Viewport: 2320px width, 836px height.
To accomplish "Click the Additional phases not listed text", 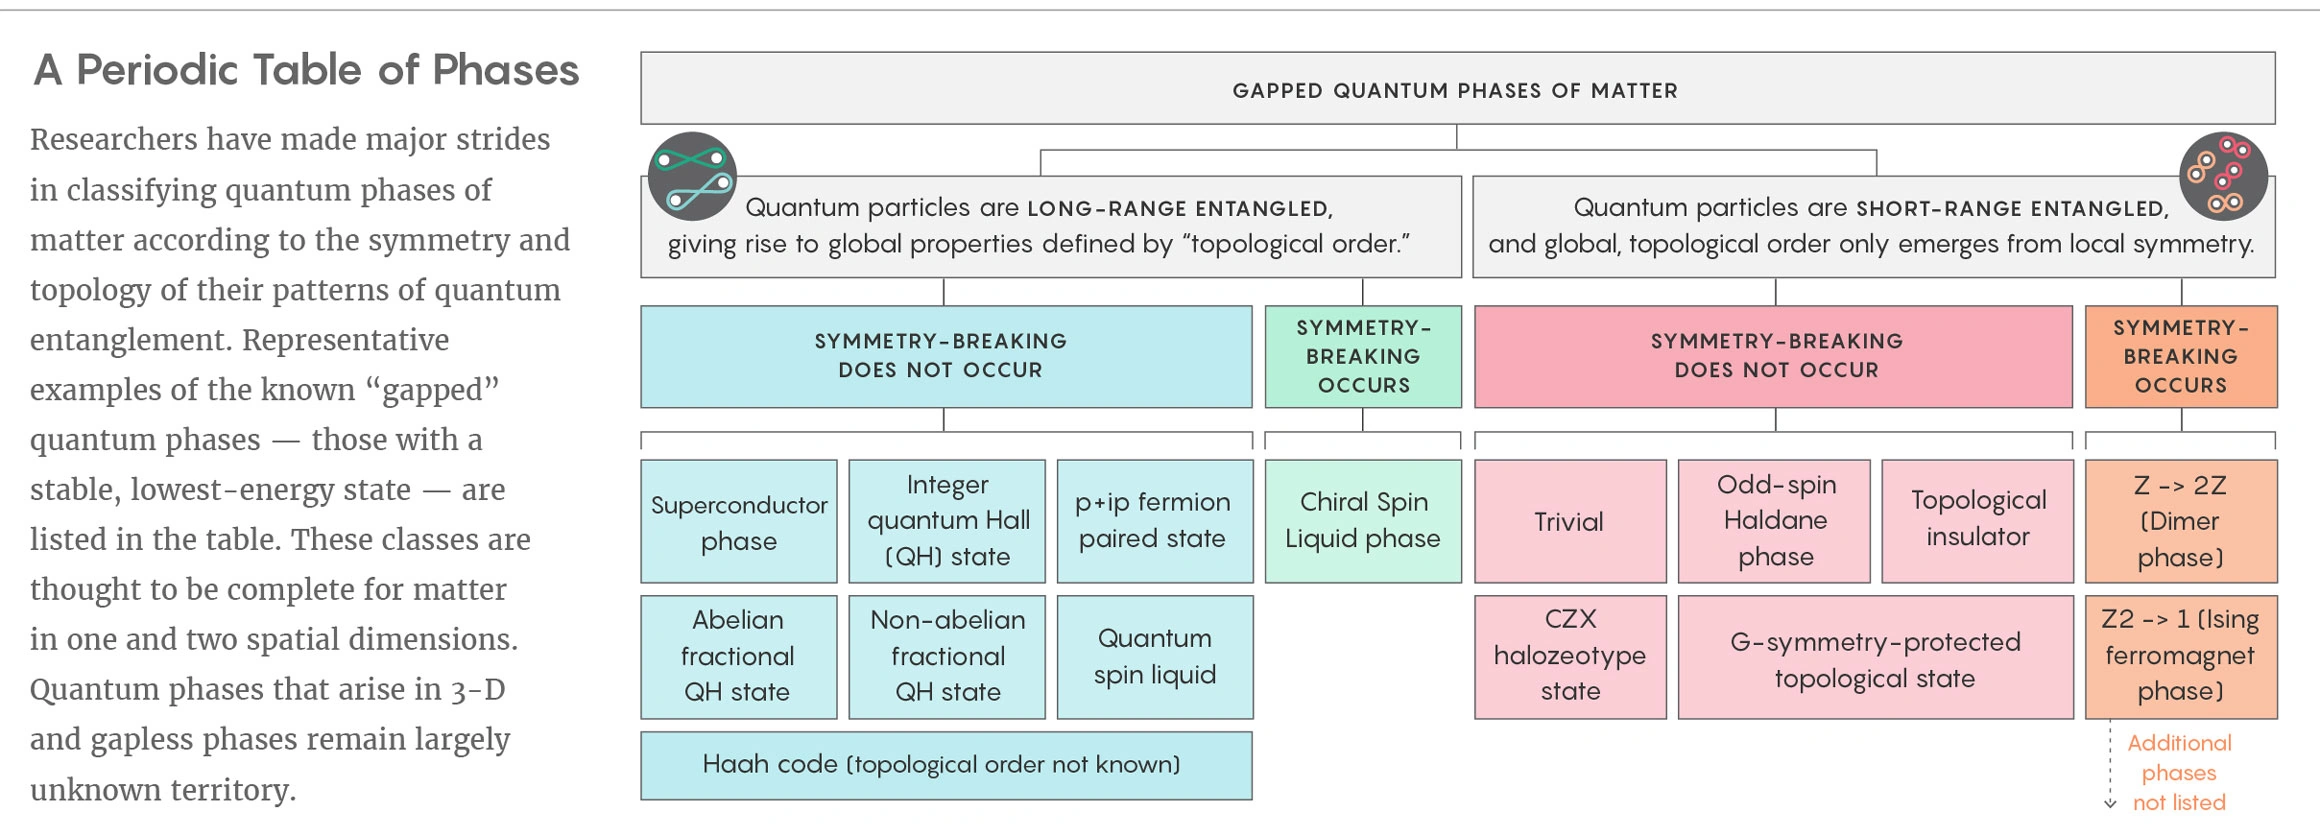I will coord(2179,773).
